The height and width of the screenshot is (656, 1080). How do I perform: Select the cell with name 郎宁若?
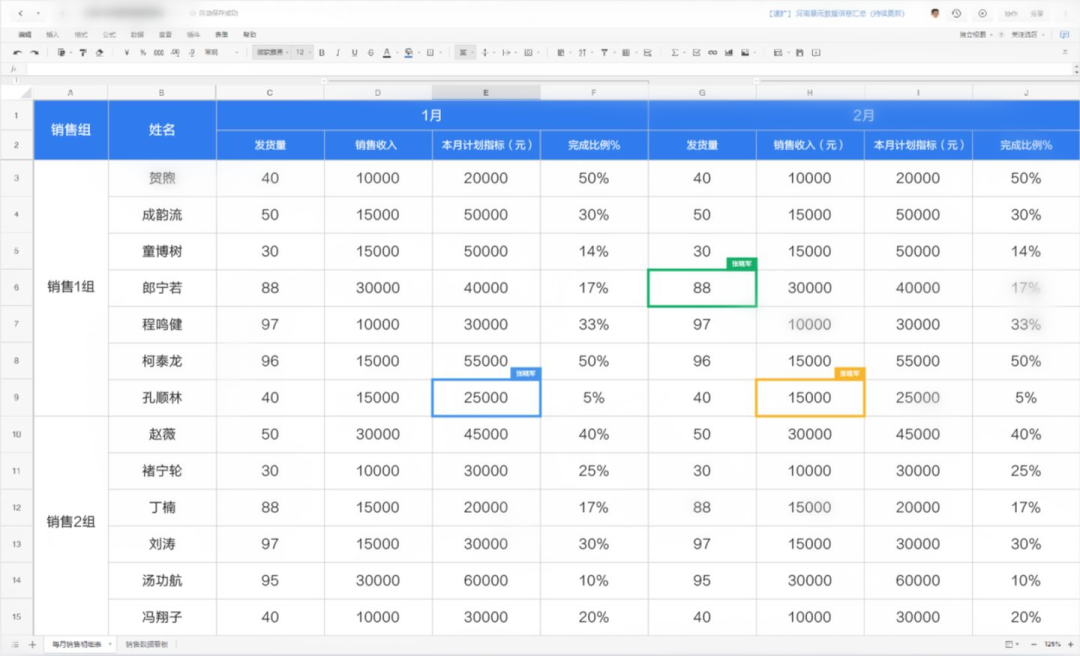point(162,288)
